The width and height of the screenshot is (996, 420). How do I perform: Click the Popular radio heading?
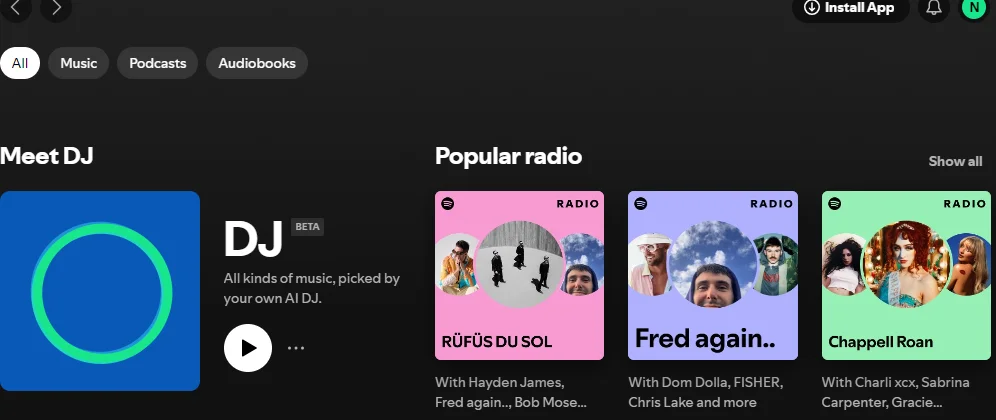[x=508, y=156]
